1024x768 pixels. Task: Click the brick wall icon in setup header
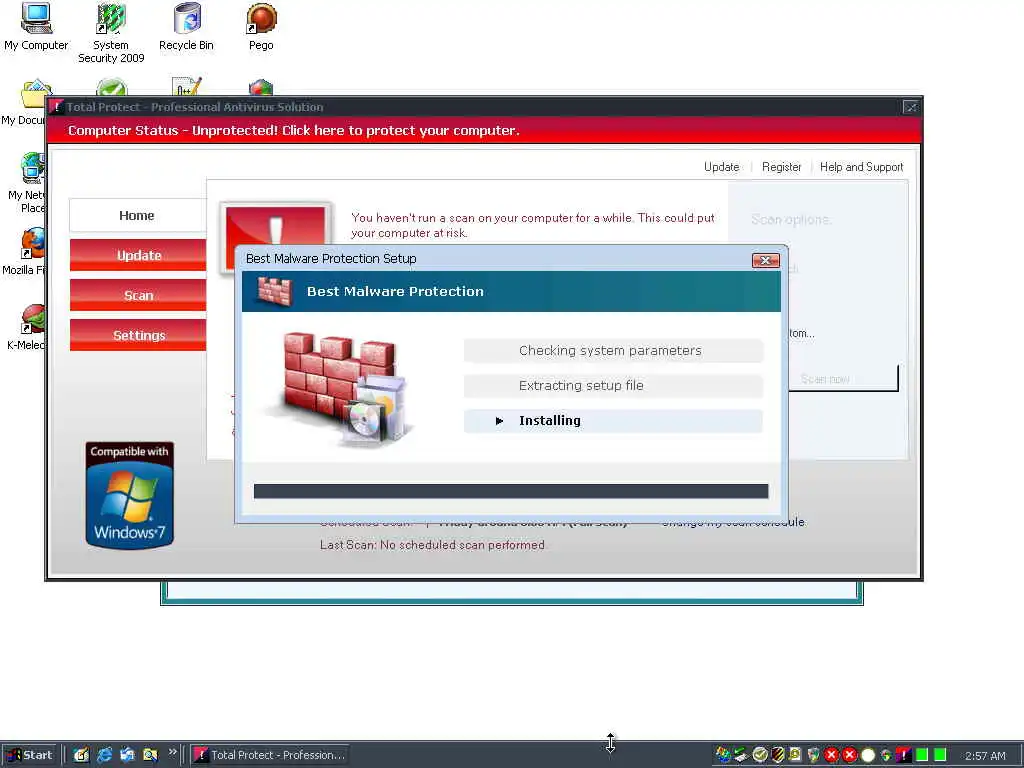(274, 291)
